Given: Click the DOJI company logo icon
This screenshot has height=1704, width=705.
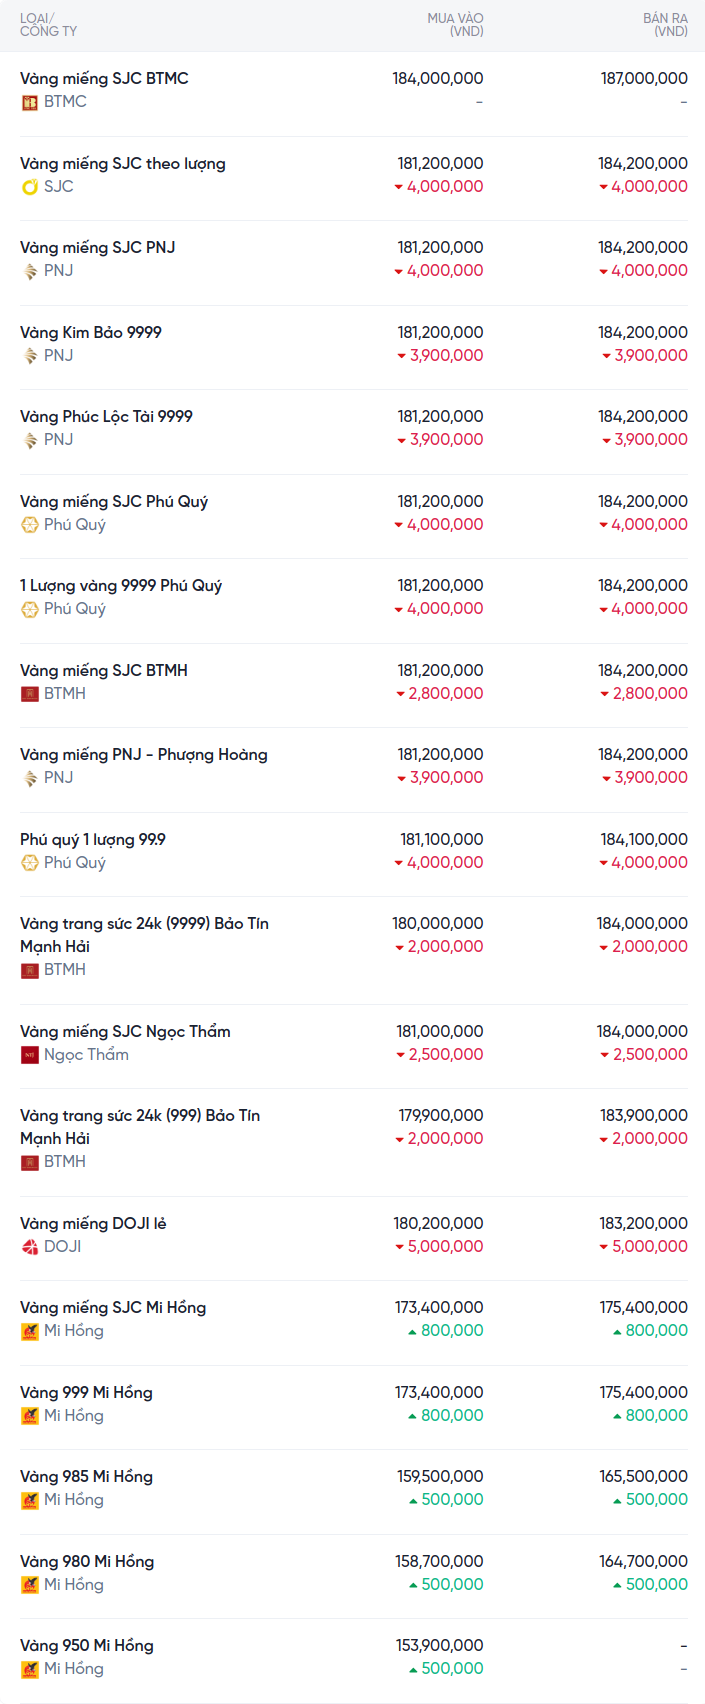Looking at the screenshot, I should 30,1247.
